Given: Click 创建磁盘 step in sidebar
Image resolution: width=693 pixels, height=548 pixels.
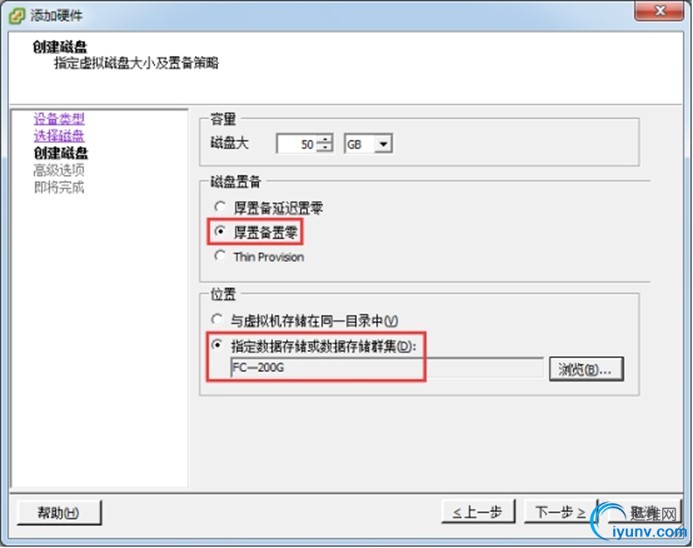Looking at the screenshot, I should click(x=61, y=153).
